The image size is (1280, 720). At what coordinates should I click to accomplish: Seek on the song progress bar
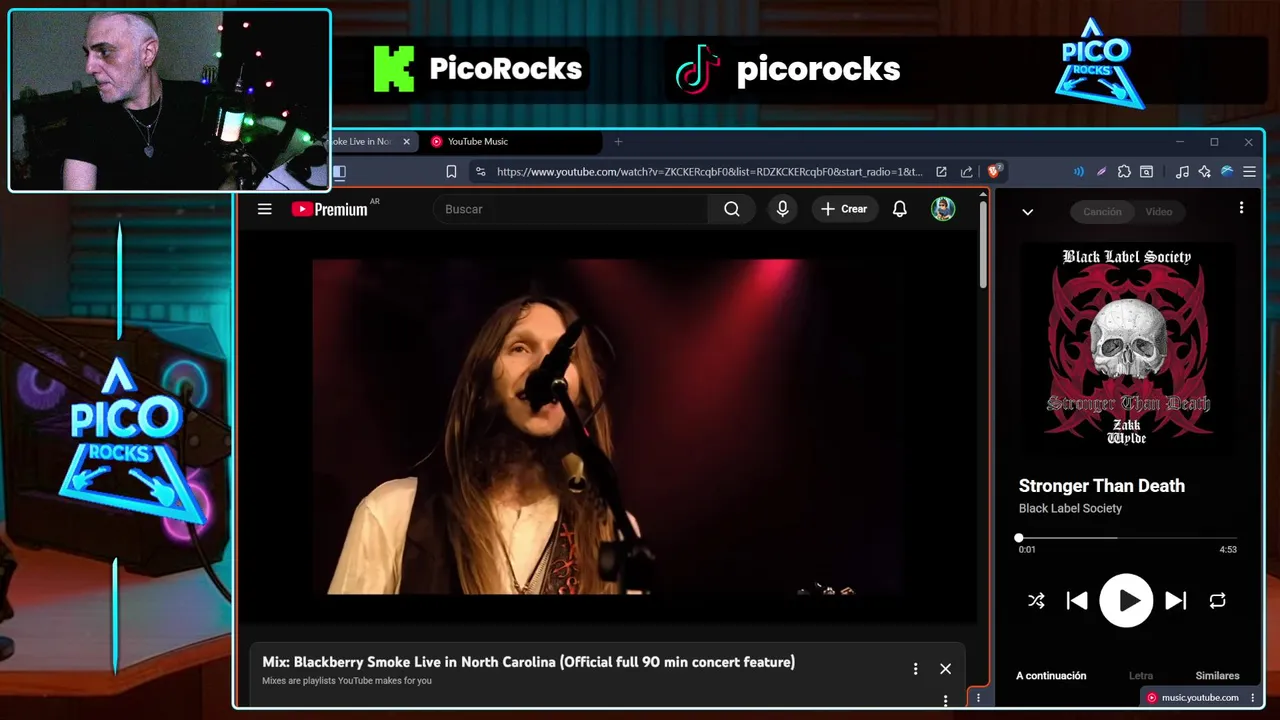1128,538
